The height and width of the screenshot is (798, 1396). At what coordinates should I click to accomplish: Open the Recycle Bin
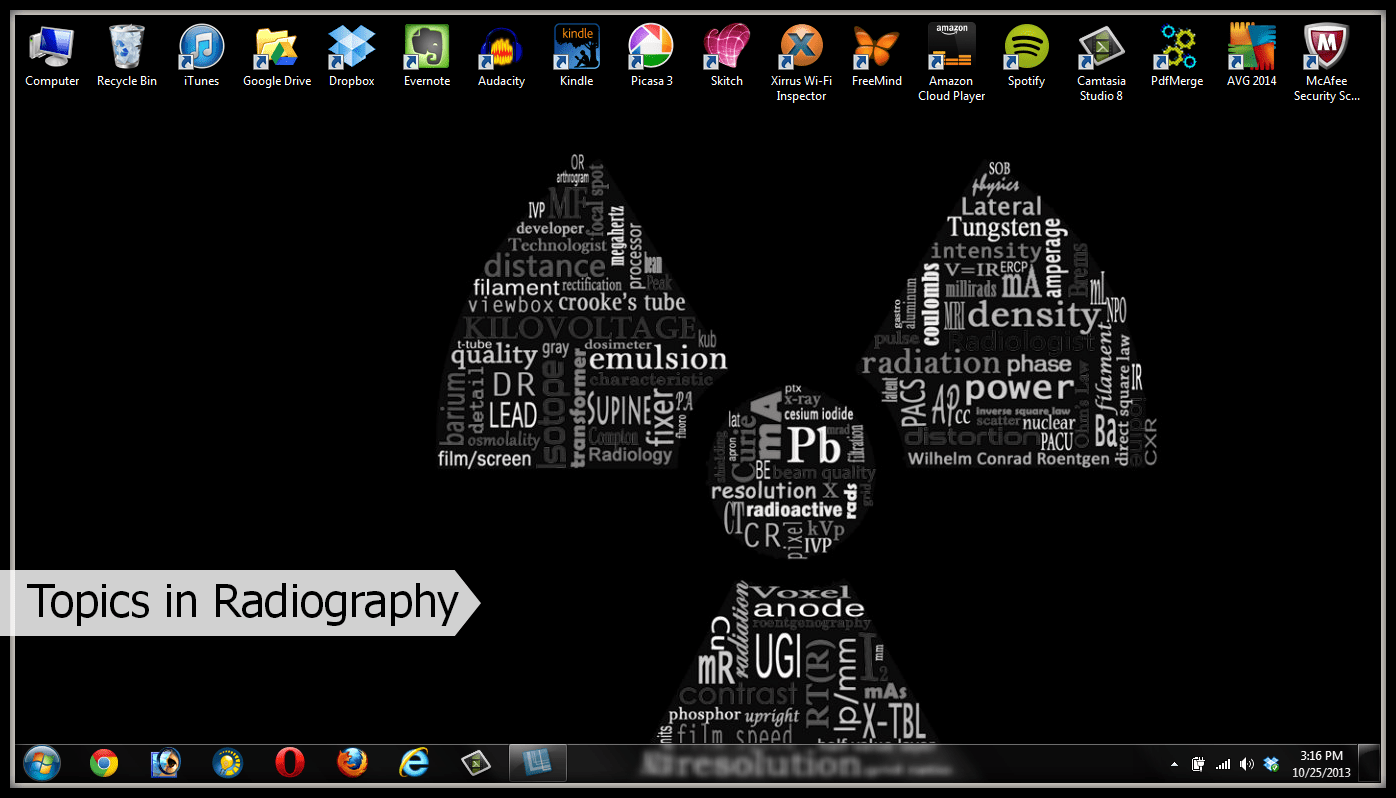[x=127, y=55]
